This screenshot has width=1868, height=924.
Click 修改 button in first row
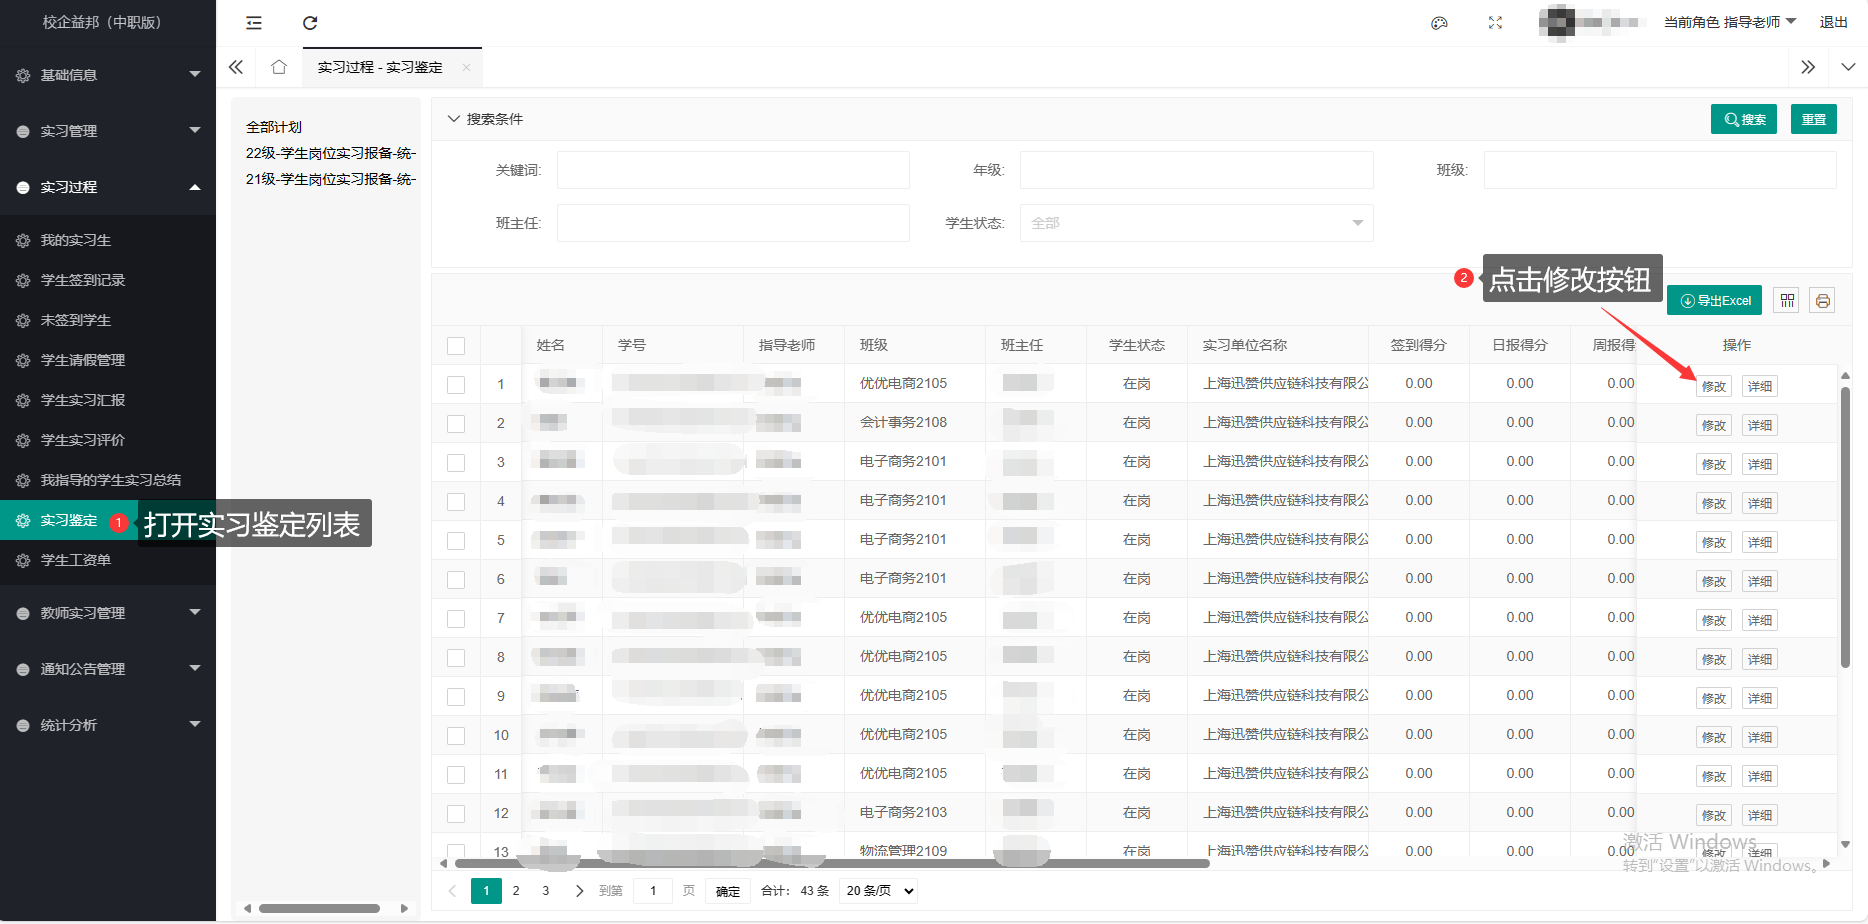(x=1713, y=387)
